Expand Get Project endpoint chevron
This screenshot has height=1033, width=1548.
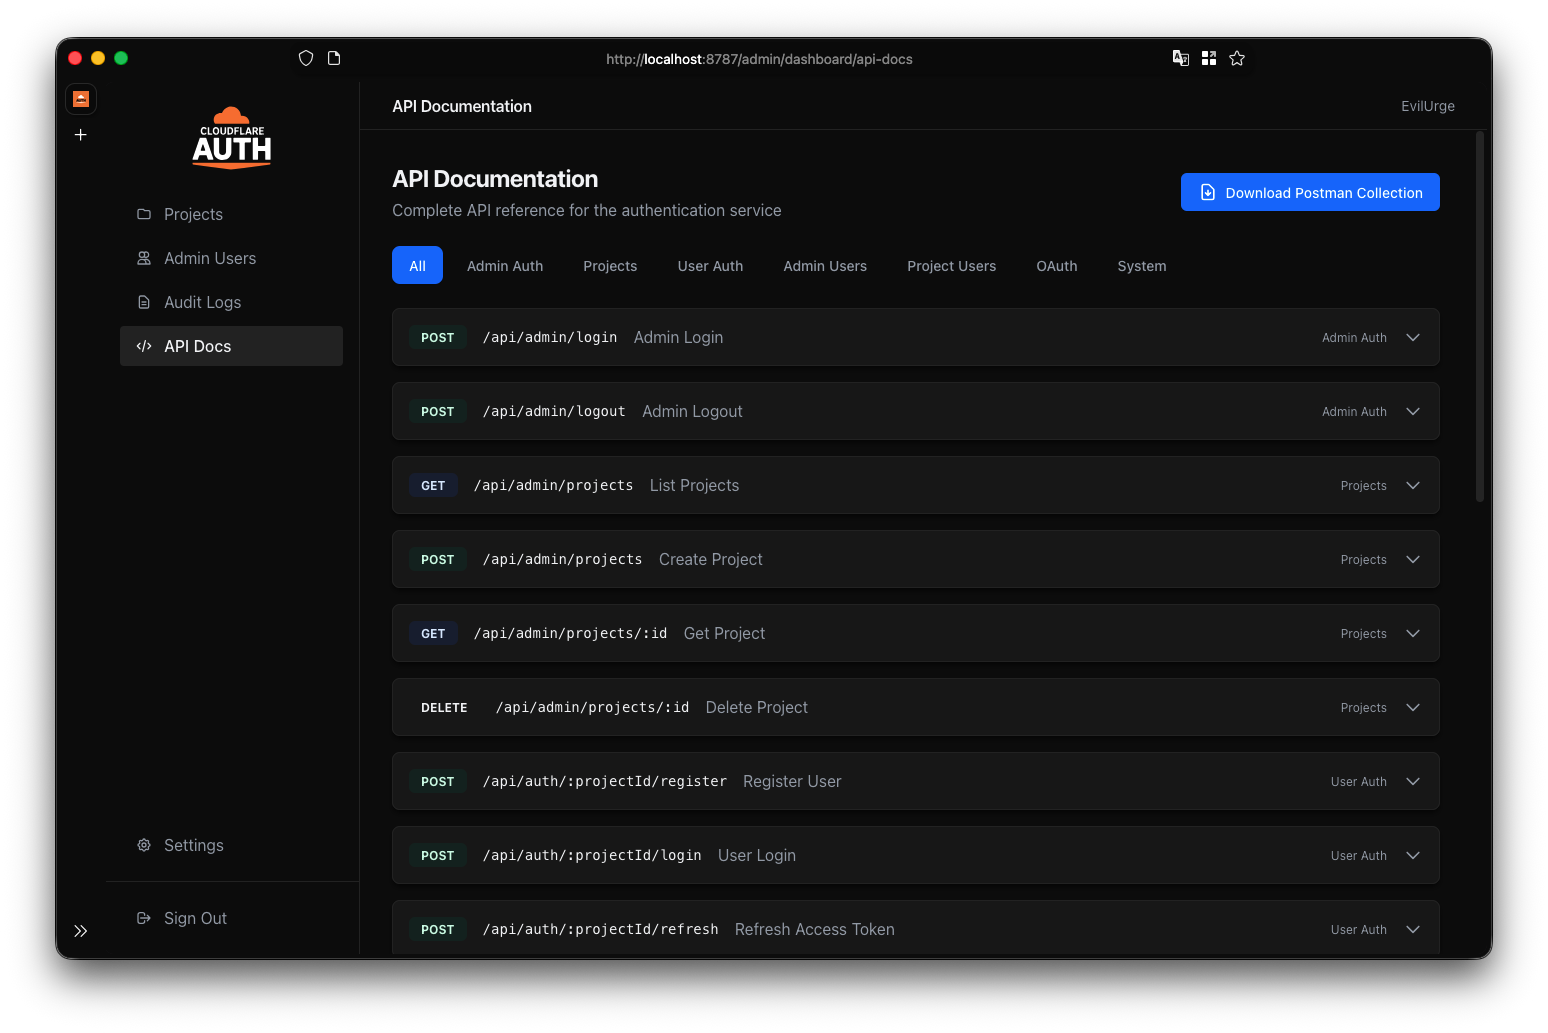1413,633
